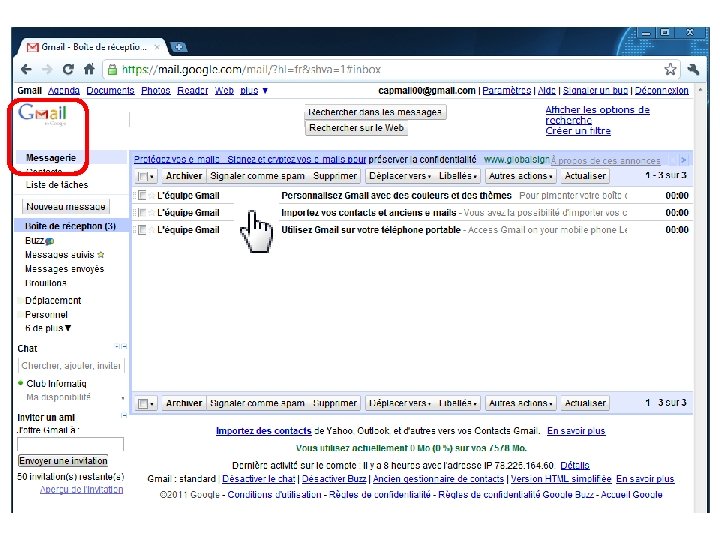Click the Déconnexion link

tap(662, 91)
